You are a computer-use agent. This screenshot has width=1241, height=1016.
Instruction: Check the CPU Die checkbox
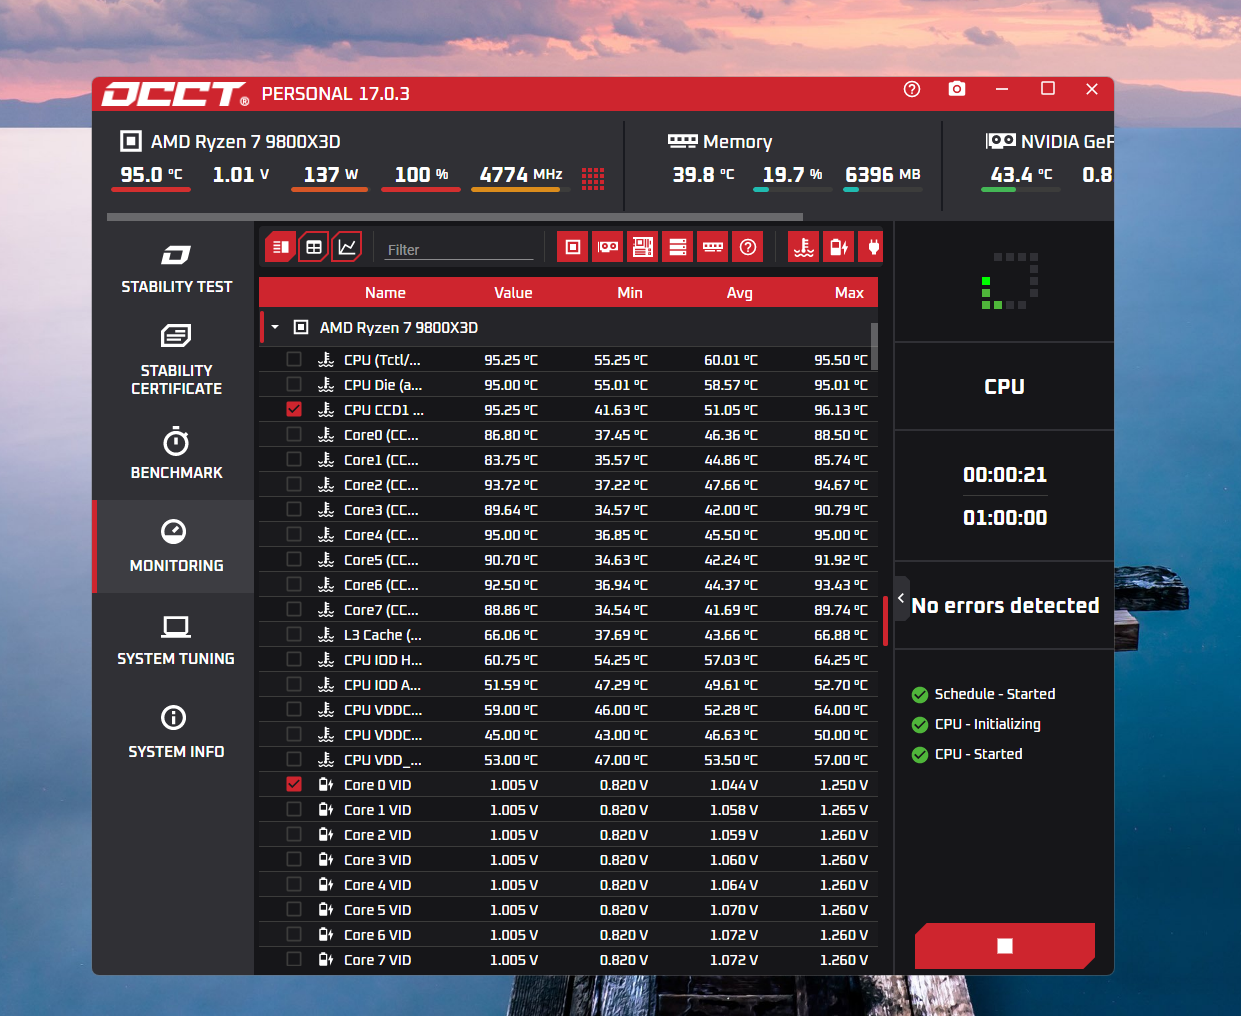click(294, 384)
